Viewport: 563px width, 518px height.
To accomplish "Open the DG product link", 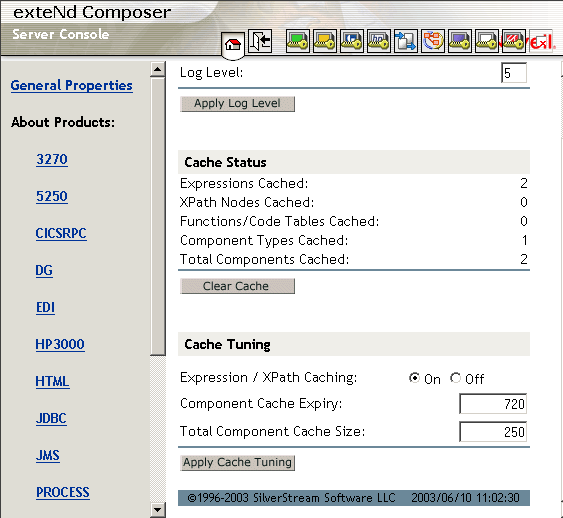I will pos(44,270).
